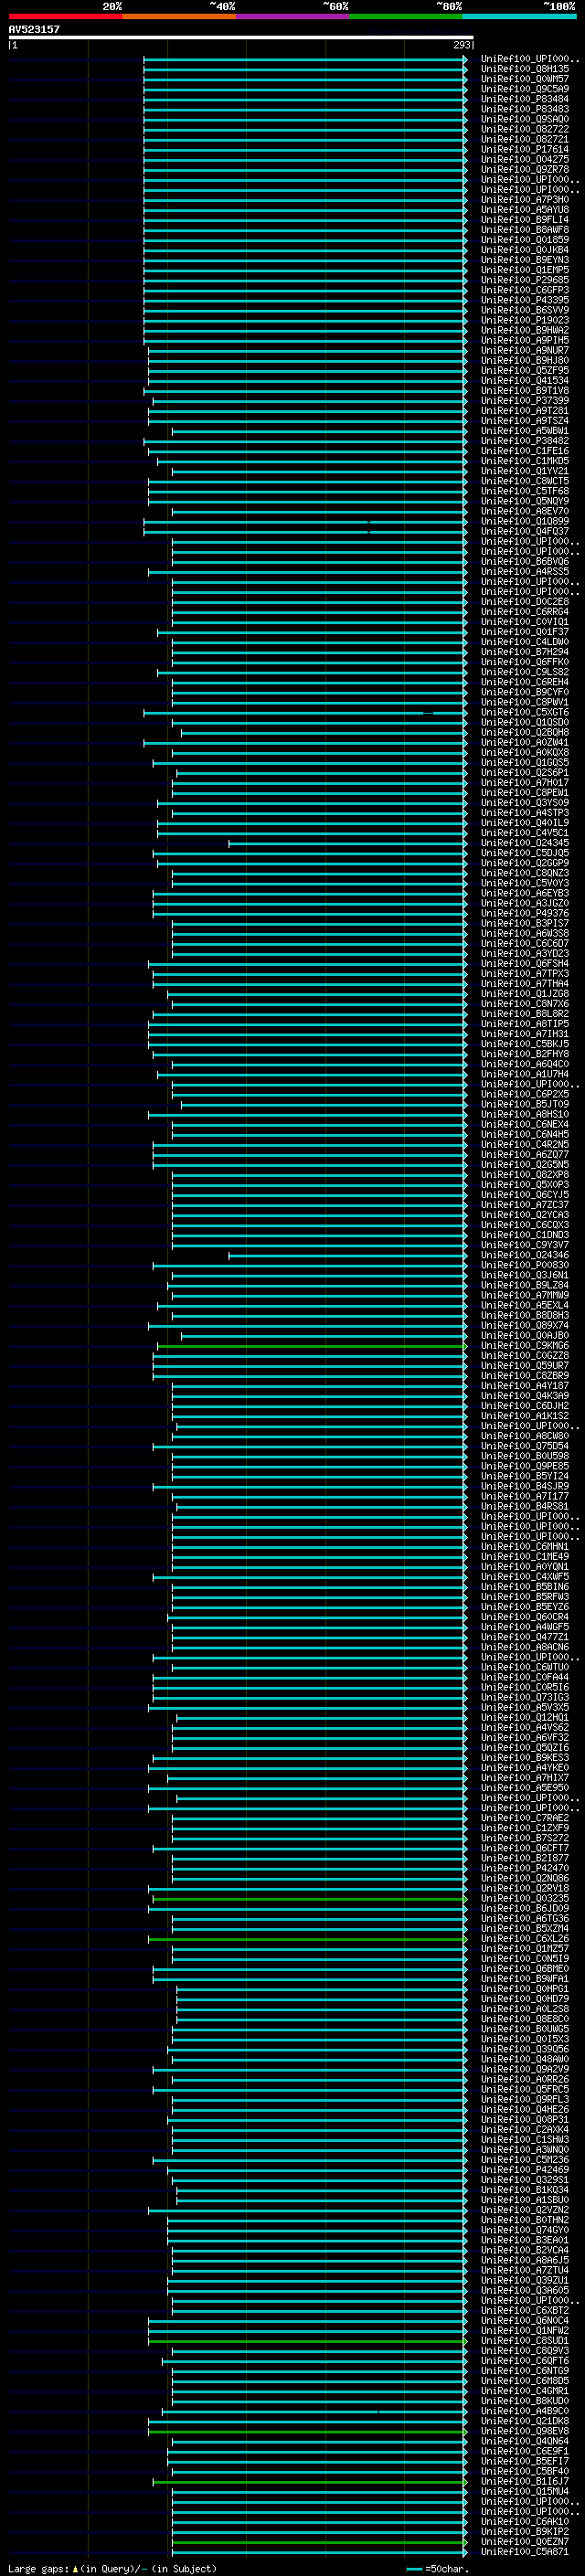Screen dimensions: 585x2576
Task: Select hit label UniRef100_P83484
Action: coord(524,99)
